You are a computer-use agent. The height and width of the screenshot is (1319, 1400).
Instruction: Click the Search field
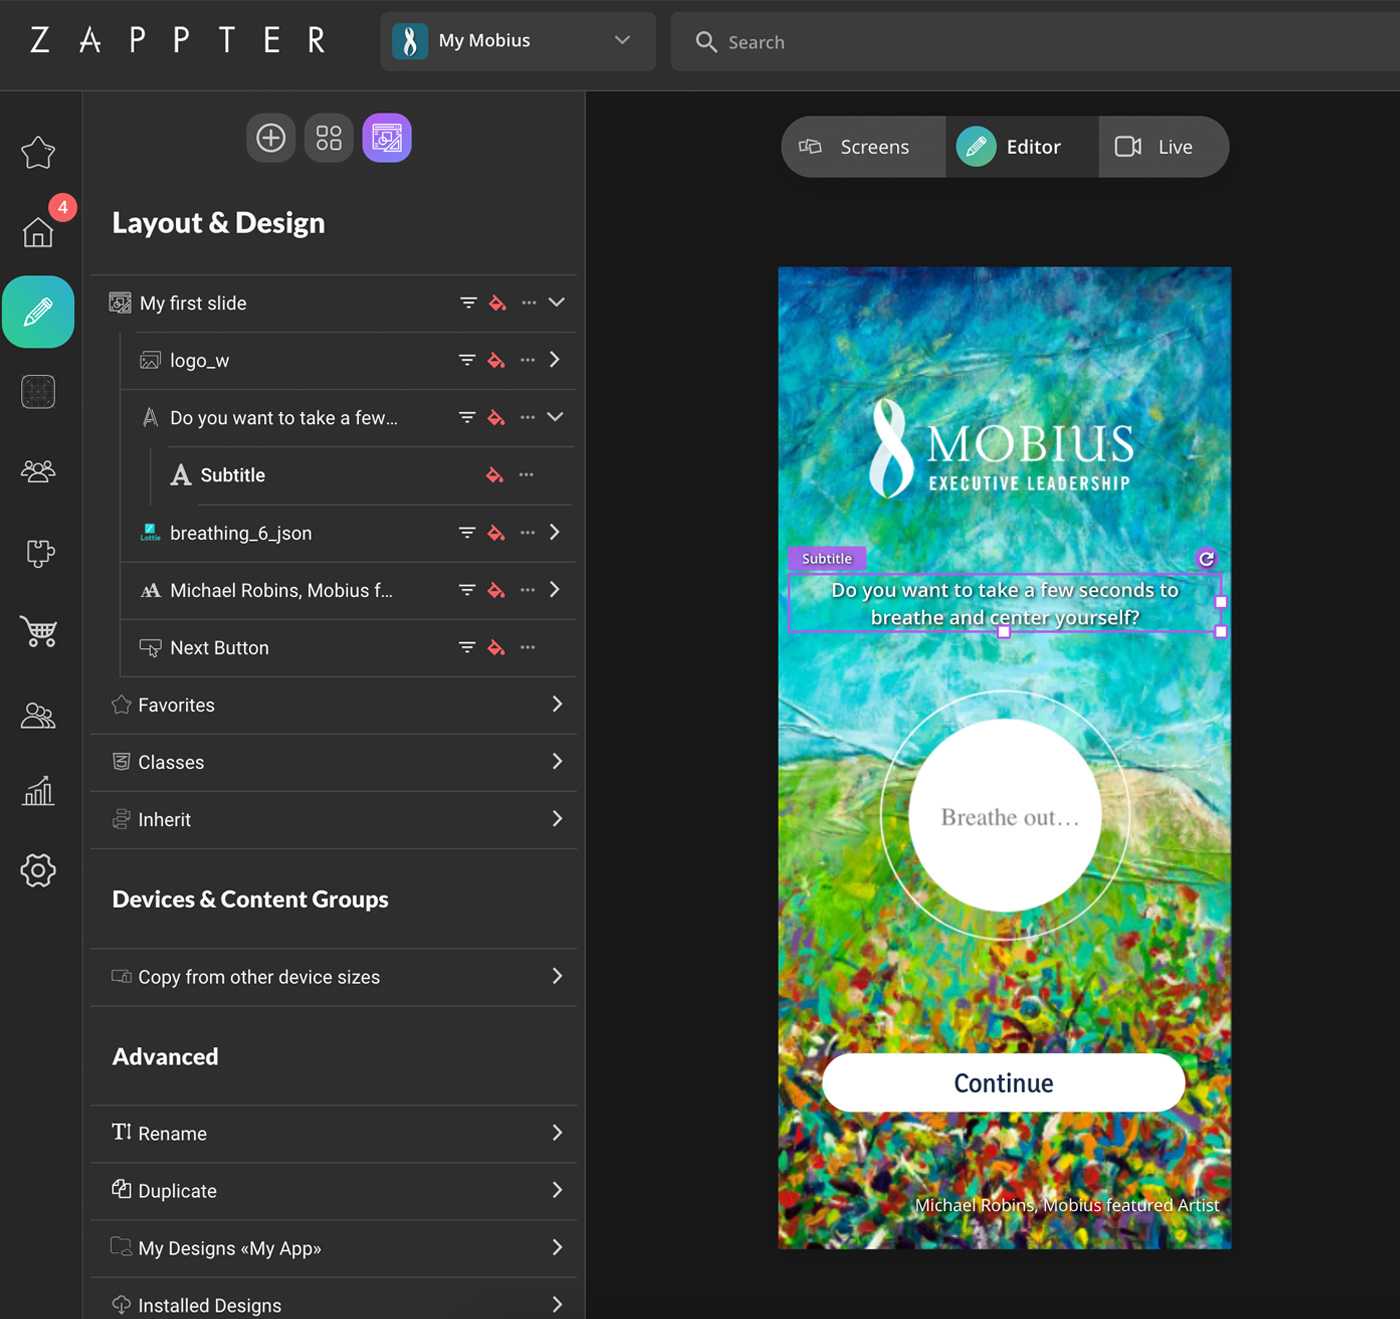pyautogui.click(x=1035, y=42)
